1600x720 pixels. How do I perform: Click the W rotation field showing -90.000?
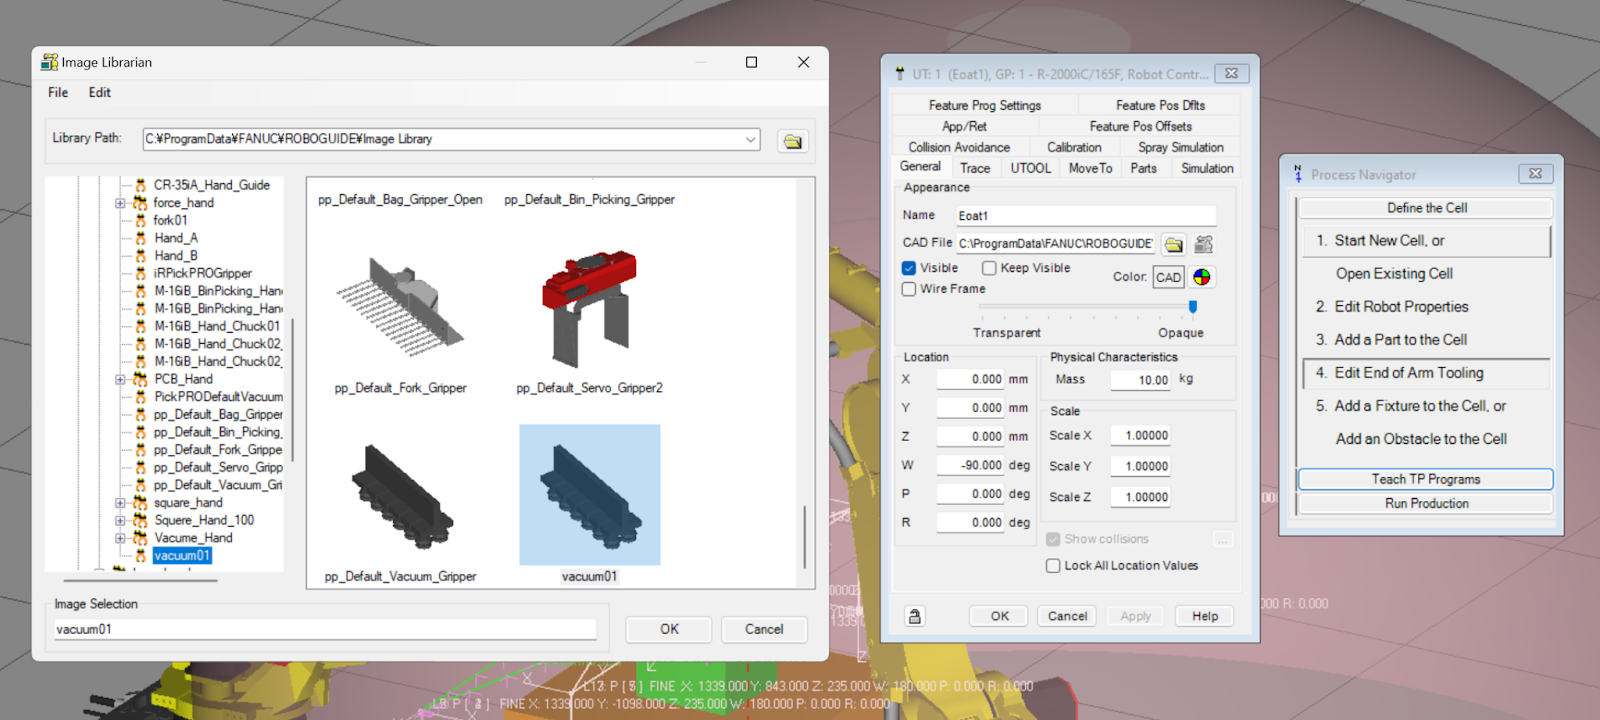970,466
